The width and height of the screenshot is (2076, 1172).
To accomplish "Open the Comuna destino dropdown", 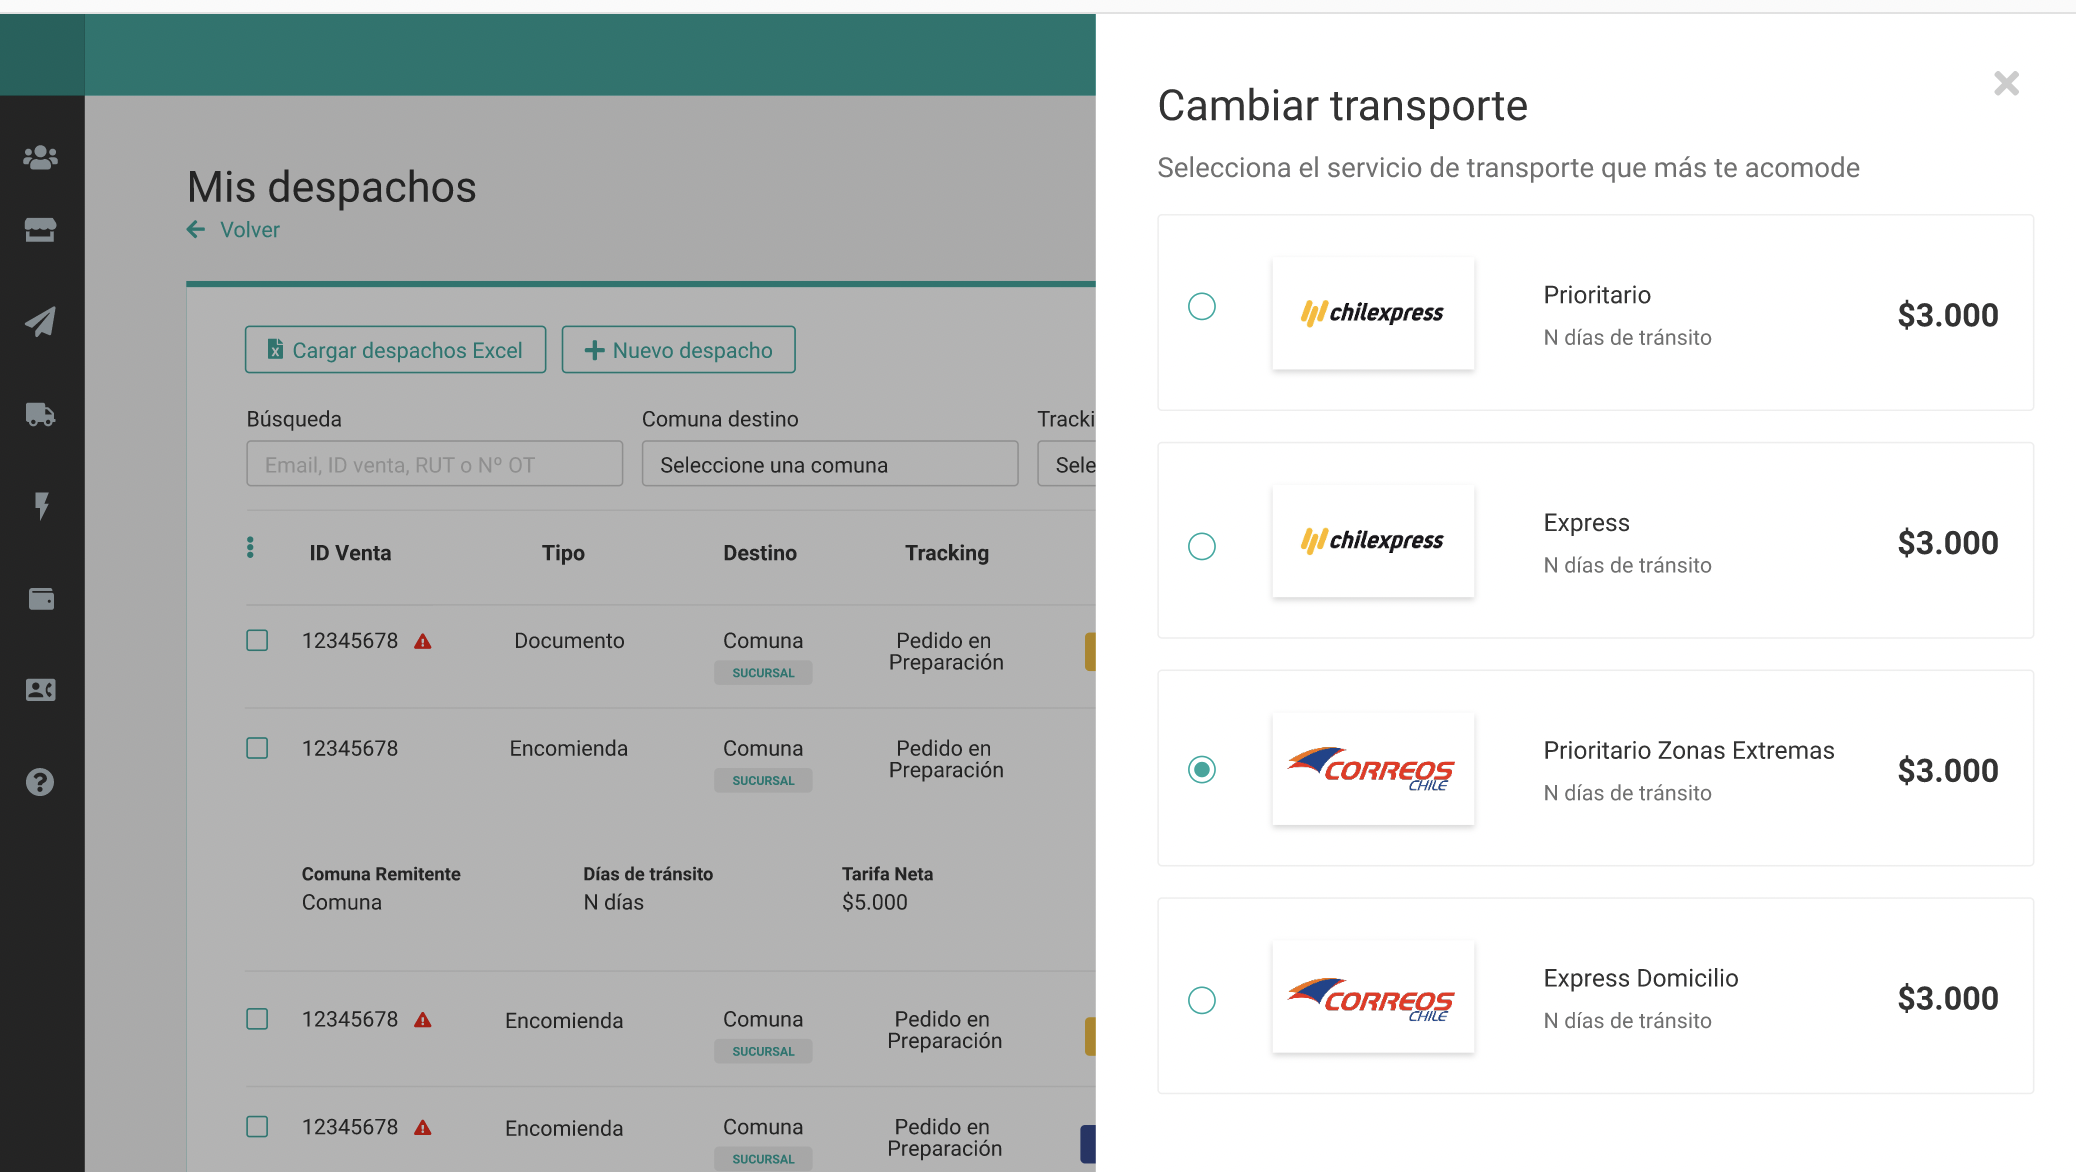I will pyautogui.click(x=829, y=464).
